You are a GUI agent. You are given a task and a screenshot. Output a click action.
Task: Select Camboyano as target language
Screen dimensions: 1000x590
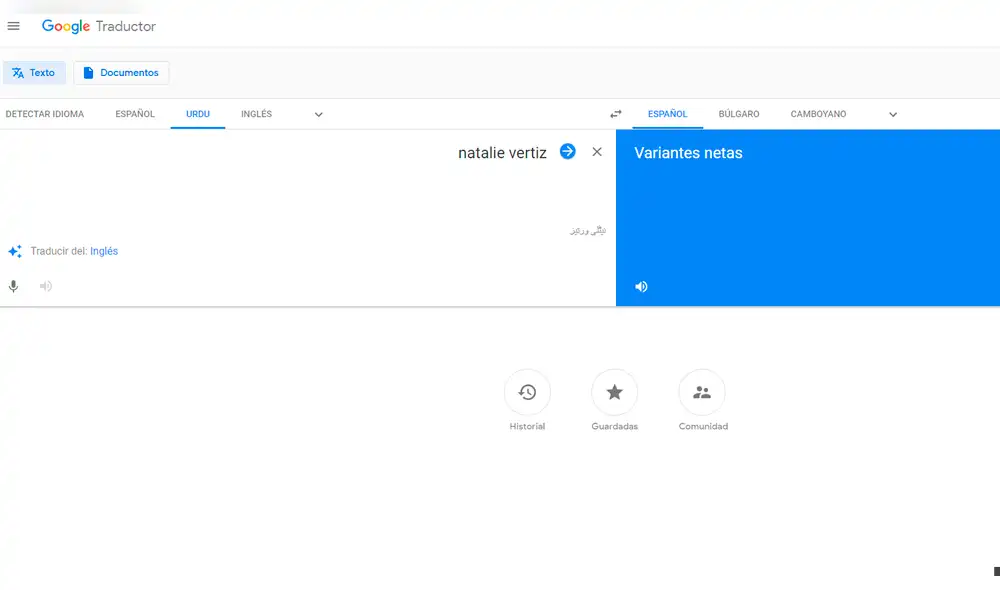[818, 114]
